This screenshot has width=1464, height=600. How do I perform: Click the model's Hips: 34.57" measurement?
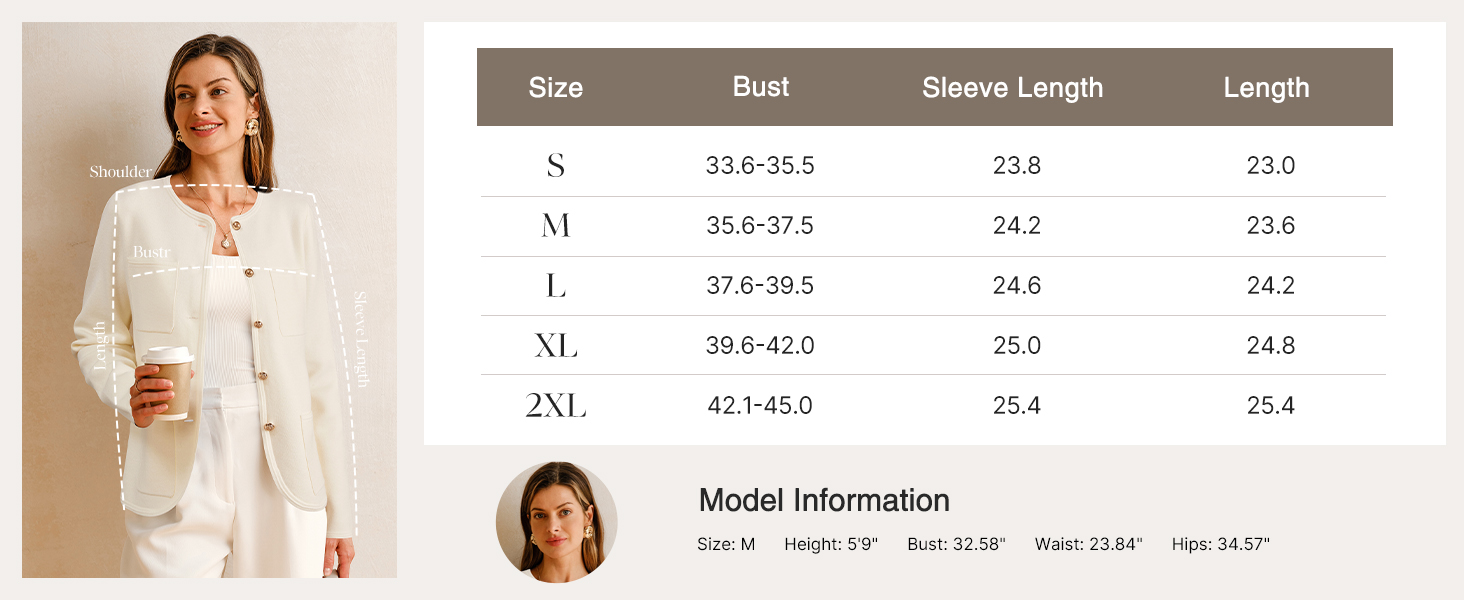tap(1220, 545)
